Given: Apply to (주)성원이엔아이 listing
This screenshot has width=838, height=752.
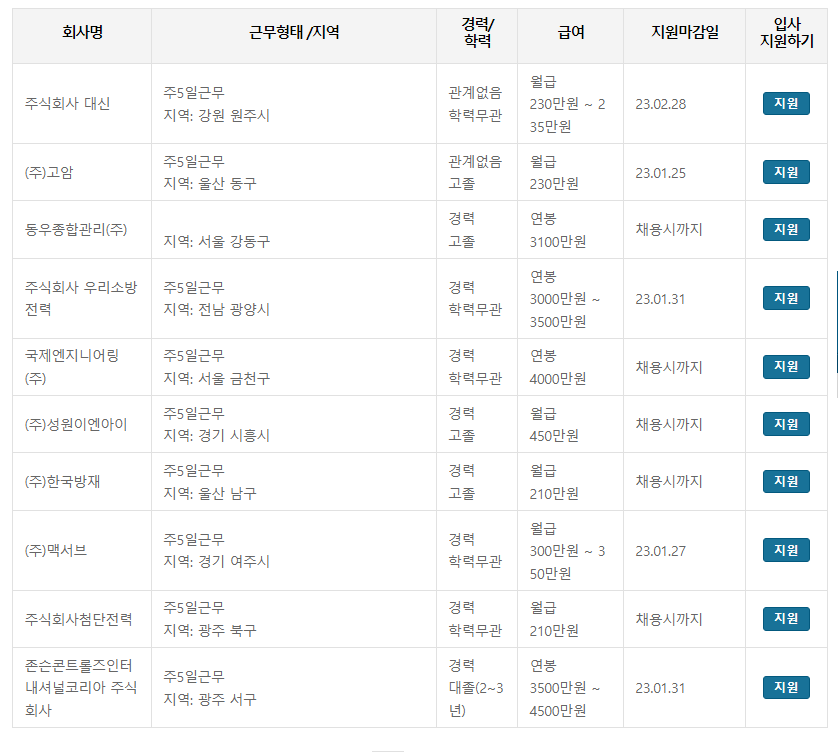Looking at the screenshot, I should point(785,423).
